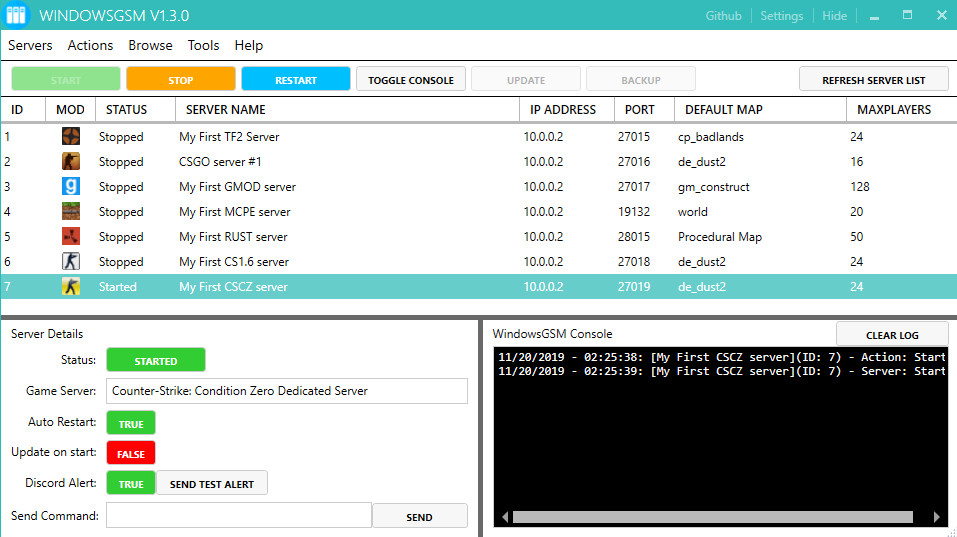Viewport: 957px width, 537px height.
Task: Toggle the Auto Restart TRUE switch
Action: (x=131, y=423)
